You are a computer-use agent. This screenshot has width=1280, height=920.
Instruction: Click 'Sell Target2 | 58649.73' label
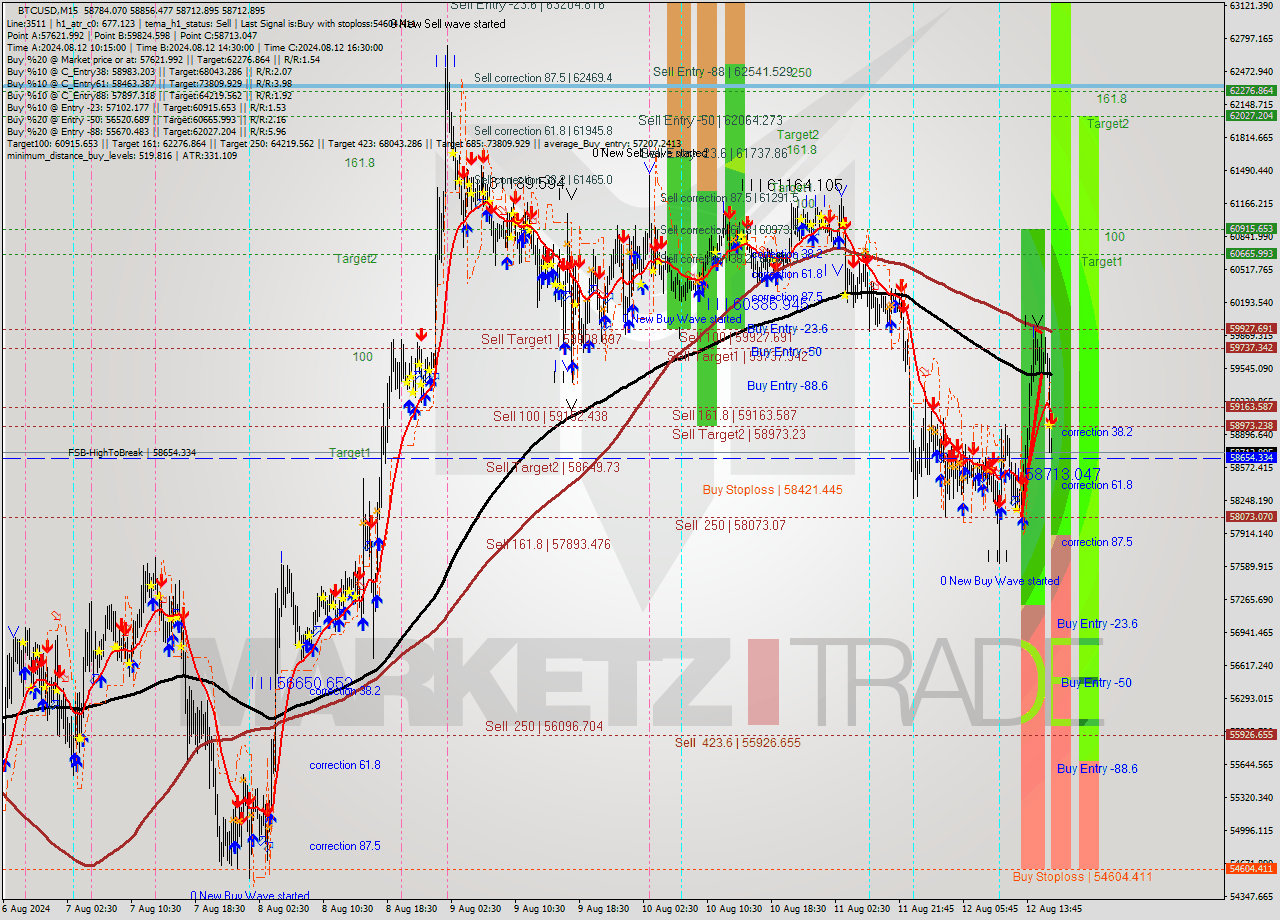[553, 467]
